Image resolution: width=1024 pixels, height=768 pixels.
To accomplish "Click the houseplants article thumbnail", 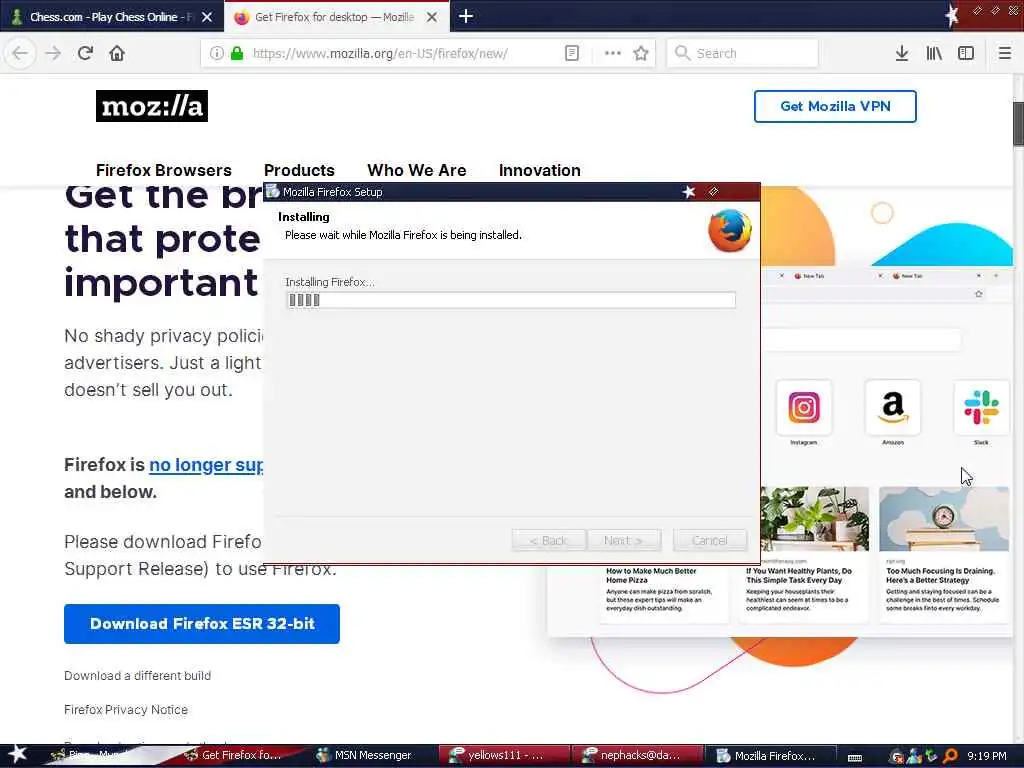I will pyautogui.click(x=814, y=519).
